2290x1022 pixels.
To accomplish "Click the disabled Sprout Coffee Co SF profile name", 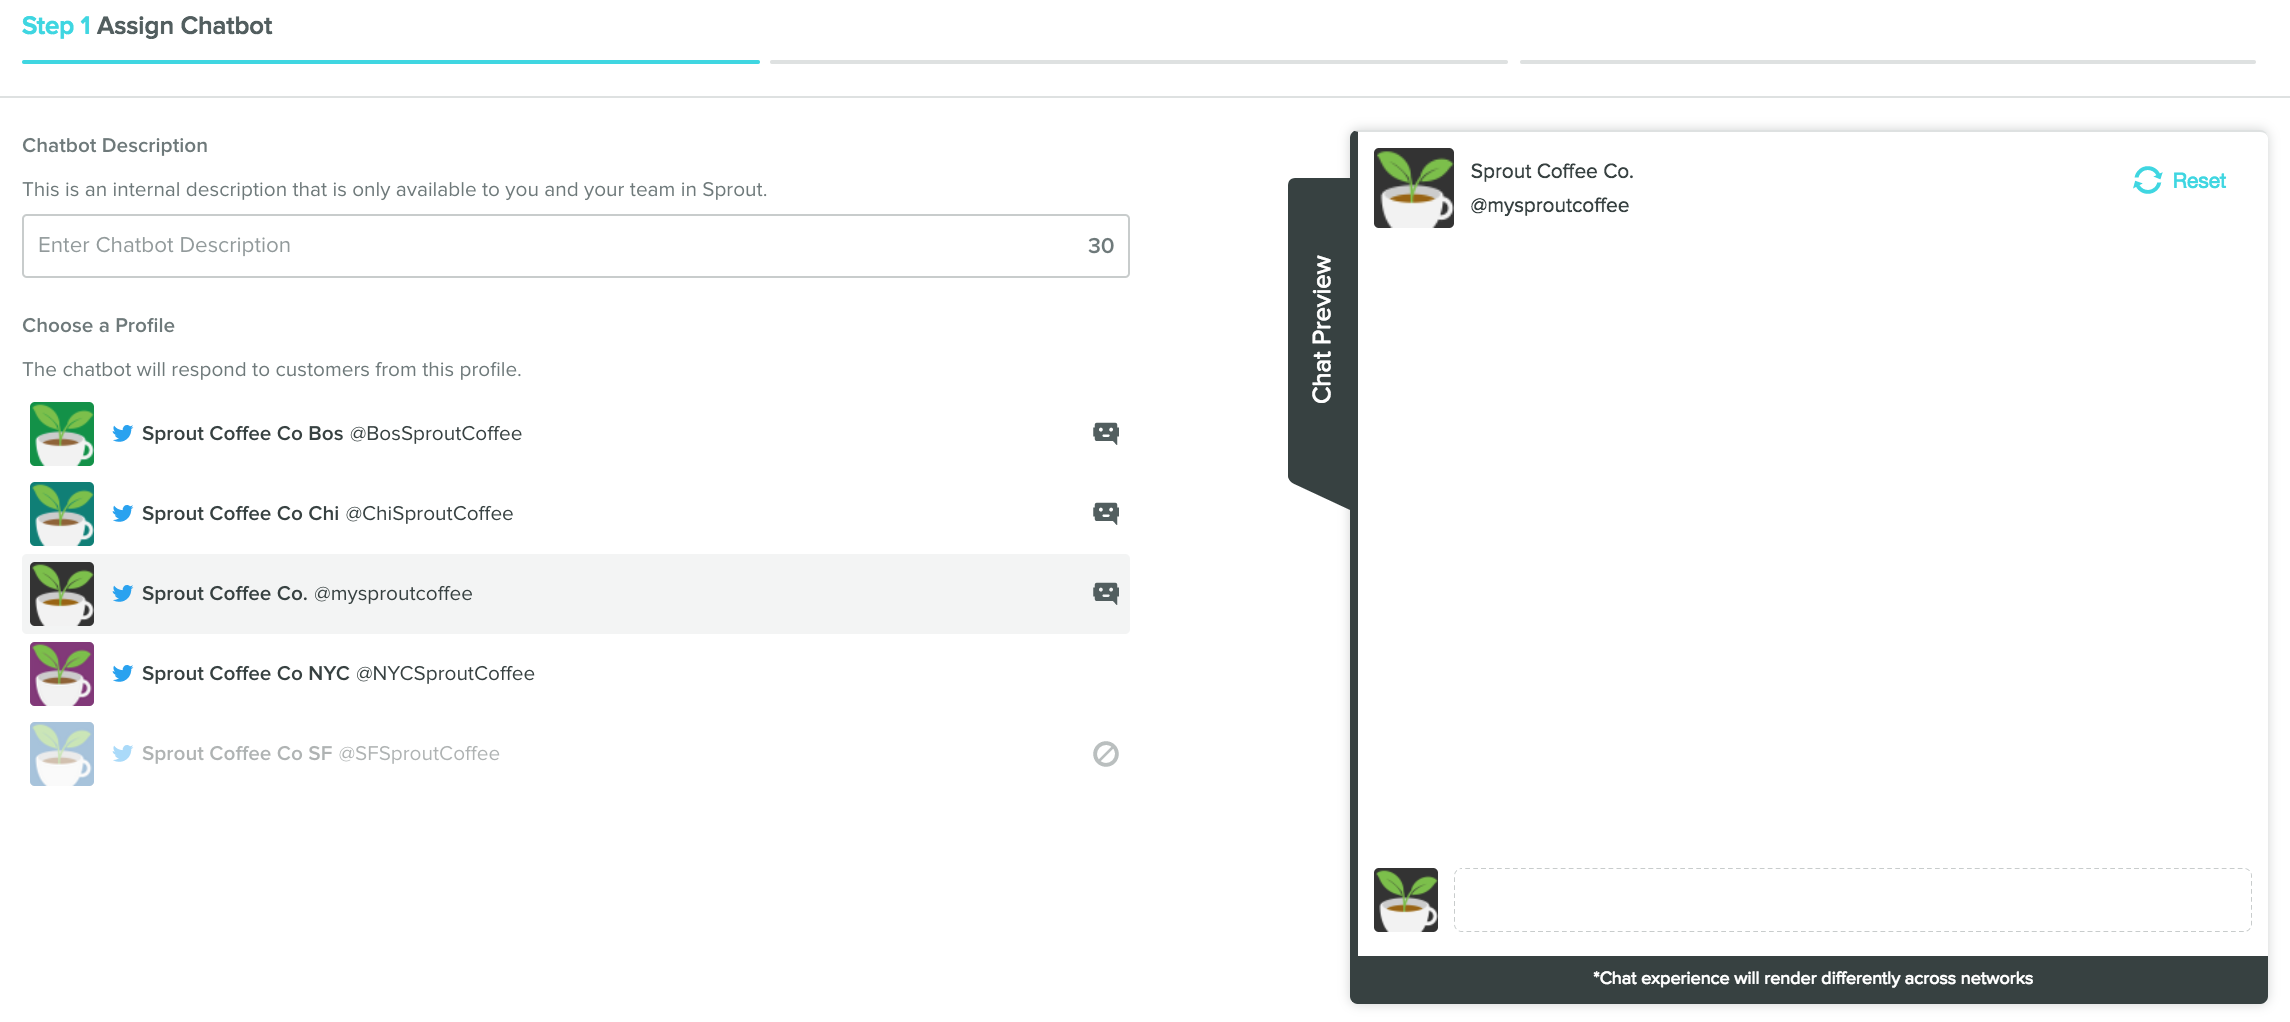I will coord(237,753).
